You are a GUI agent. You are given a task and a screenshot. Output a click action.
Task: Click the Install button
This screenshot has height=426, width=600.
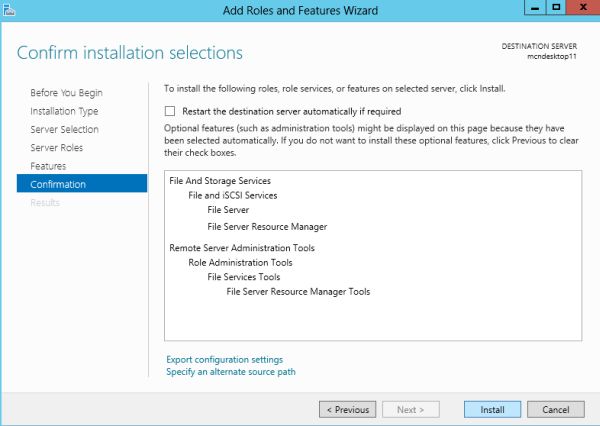pos(492,409)
